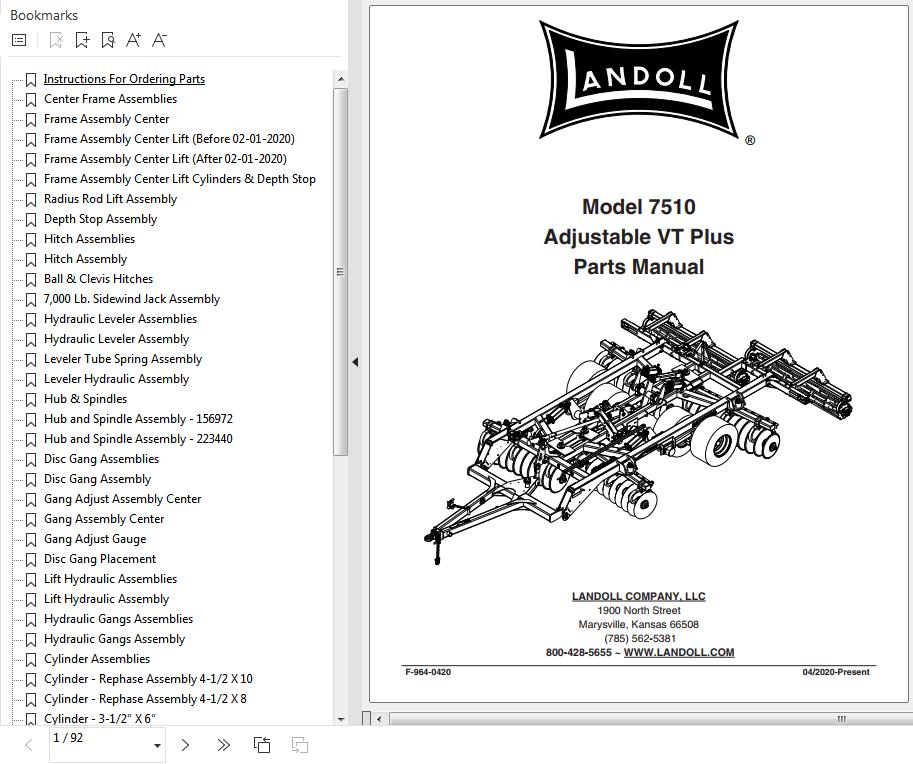Viewport: 913px width, 764px height.
Task: Go to the Gang Assembly Center bookmark
Action: tap(104, 519)
